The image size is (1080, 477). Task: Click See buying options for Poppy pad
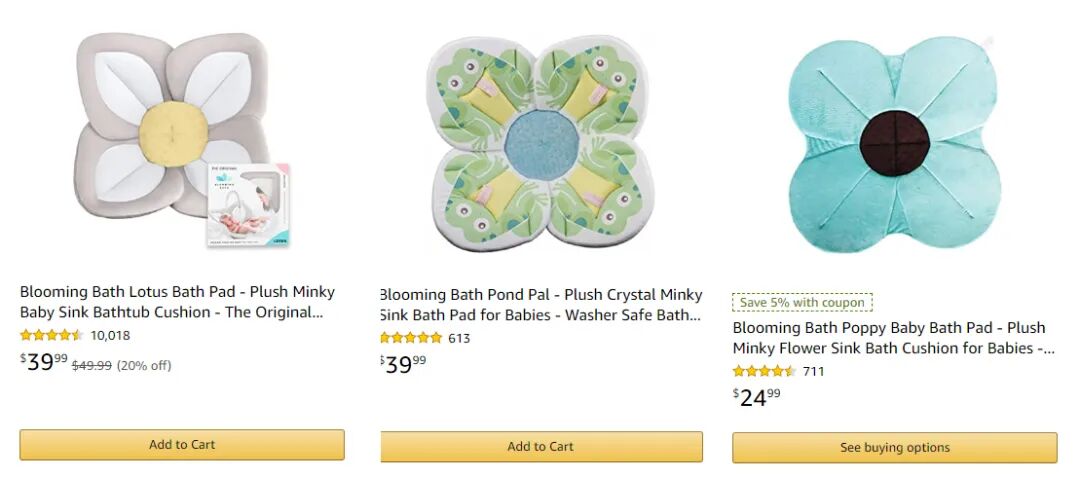(895, 447)
